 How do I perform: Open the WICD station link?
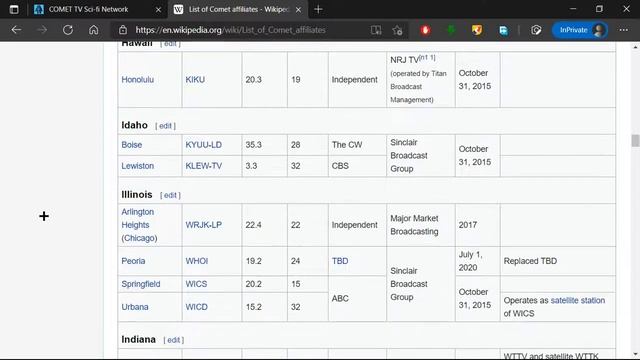pyautogui.click(x=197, y=307)
